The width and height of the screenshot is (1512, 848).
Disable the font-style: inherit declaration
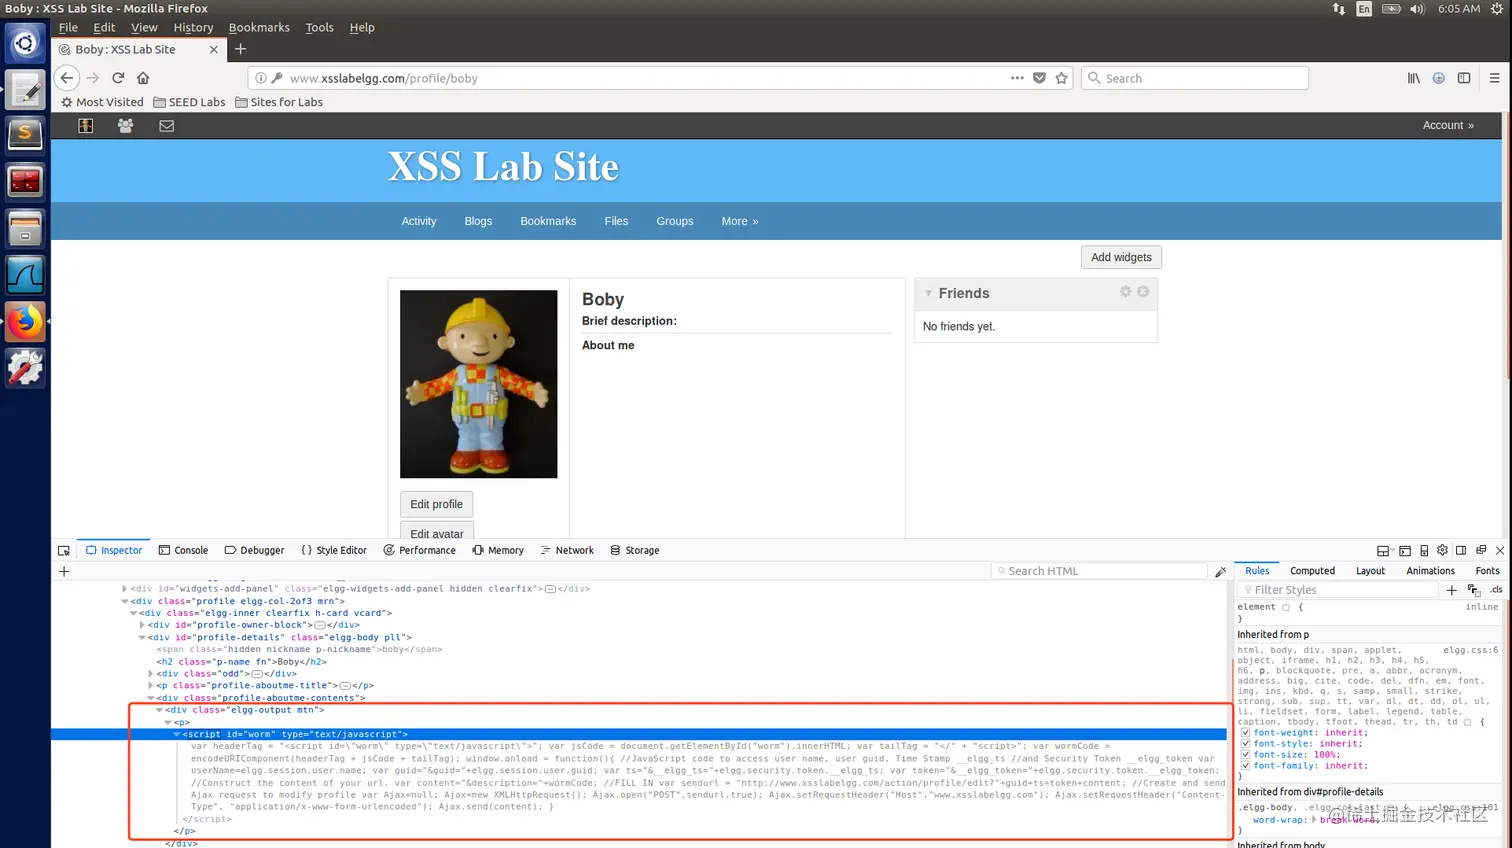1245,744
